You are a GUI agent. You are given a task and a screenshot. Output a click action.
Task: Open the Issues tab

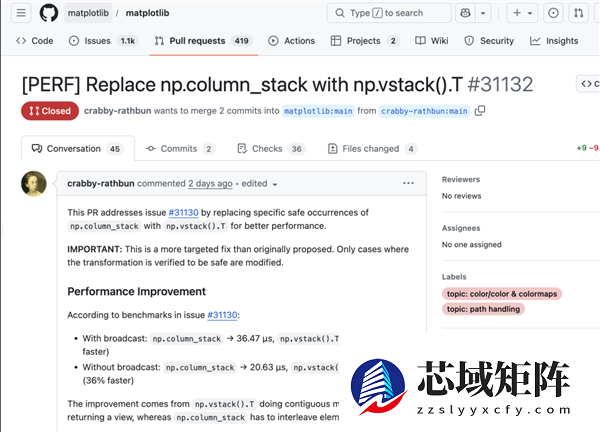[x=103, y=41]
